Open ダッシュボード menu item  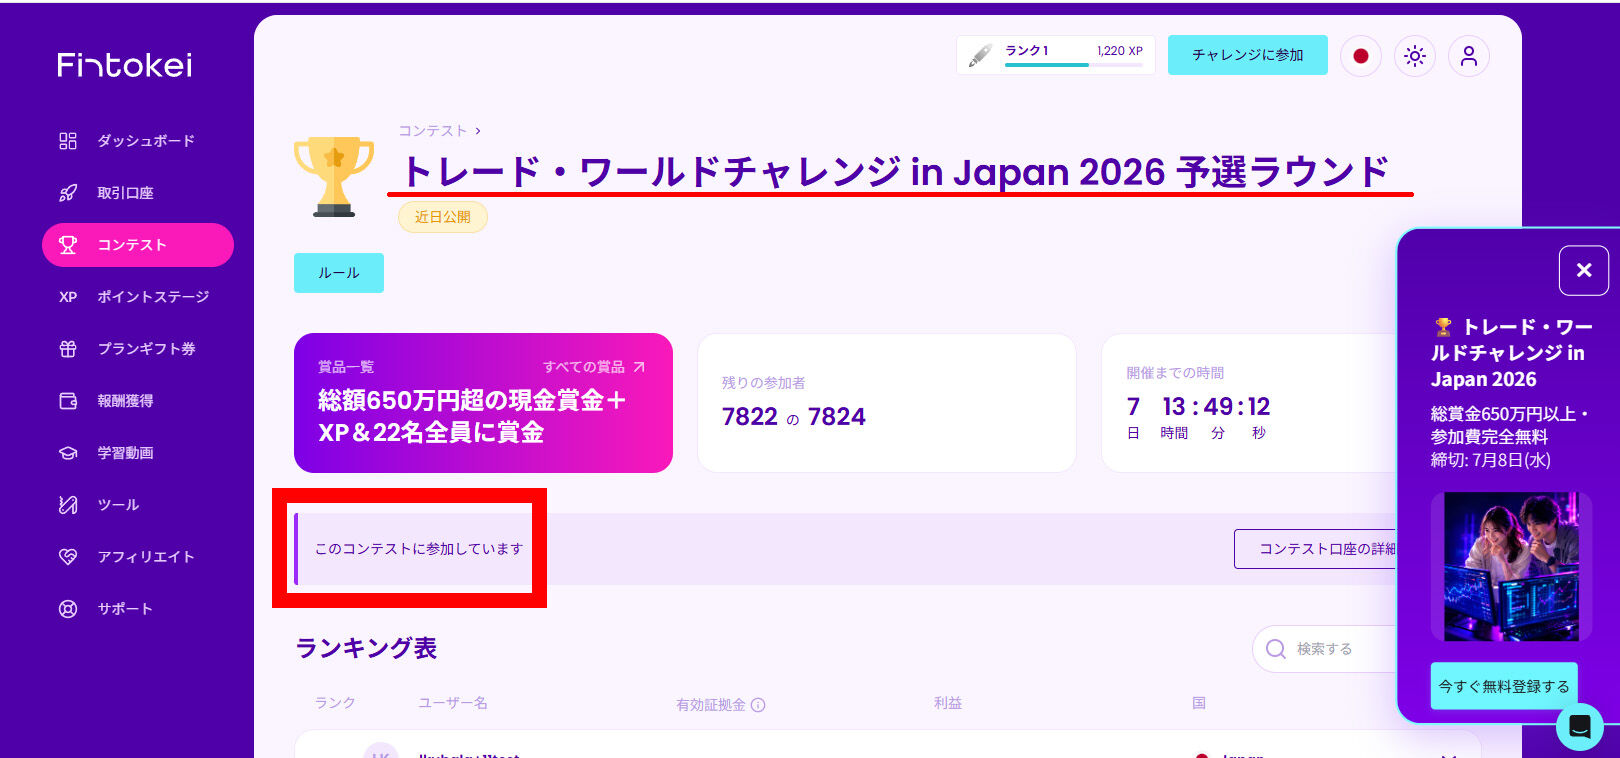[138, 141]
